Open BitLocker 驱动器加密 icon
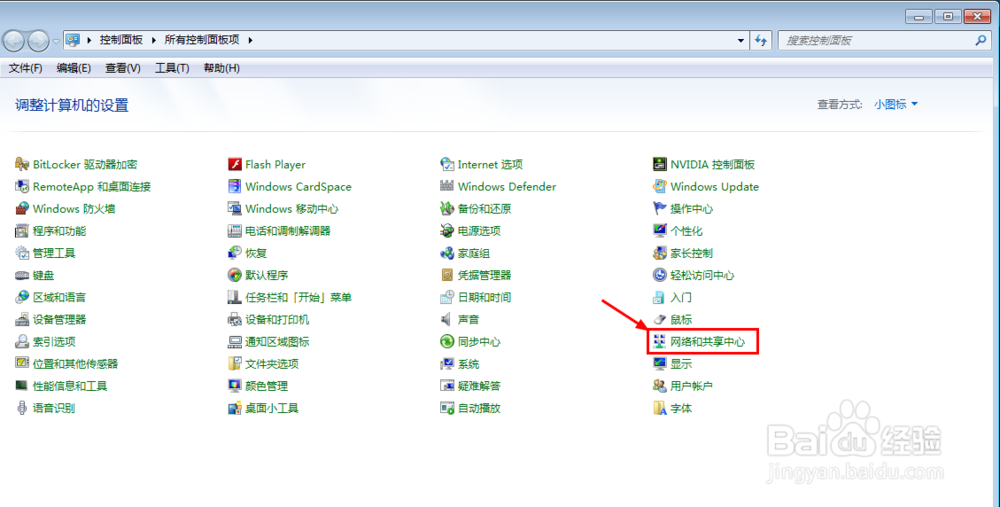The width and height of the screenshot is (1000, 507). (22, 165)
